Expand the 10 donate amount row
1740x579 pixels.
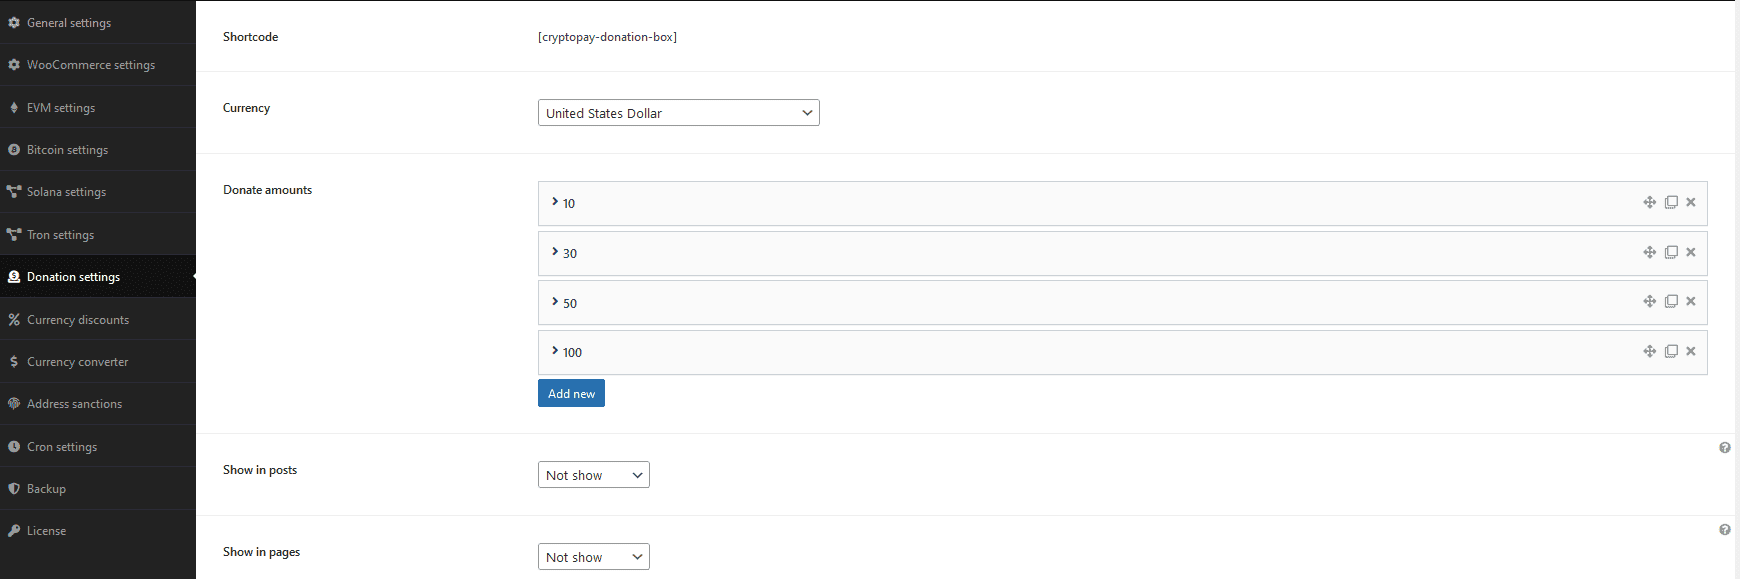tap(1122, 203)
